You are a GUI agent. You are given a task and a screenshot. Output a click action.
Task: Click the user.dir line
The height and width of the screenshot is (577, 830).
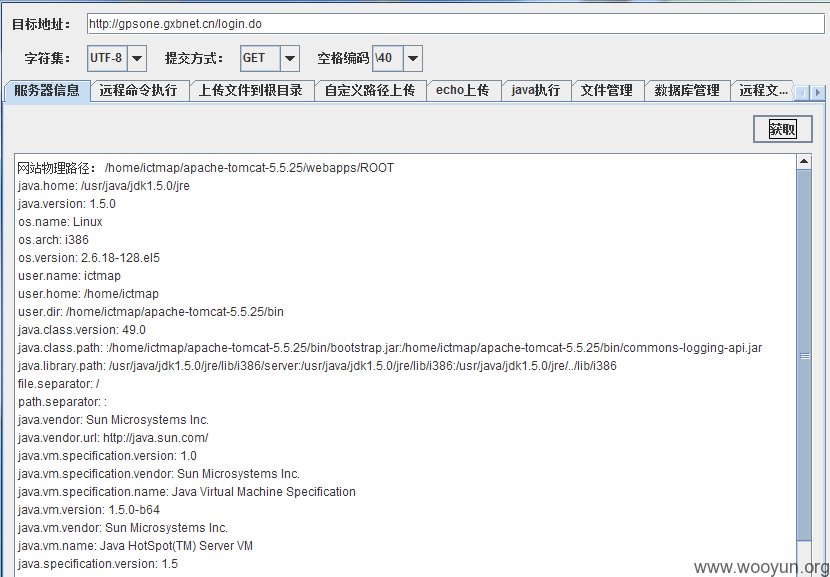(x=151, y=312)
